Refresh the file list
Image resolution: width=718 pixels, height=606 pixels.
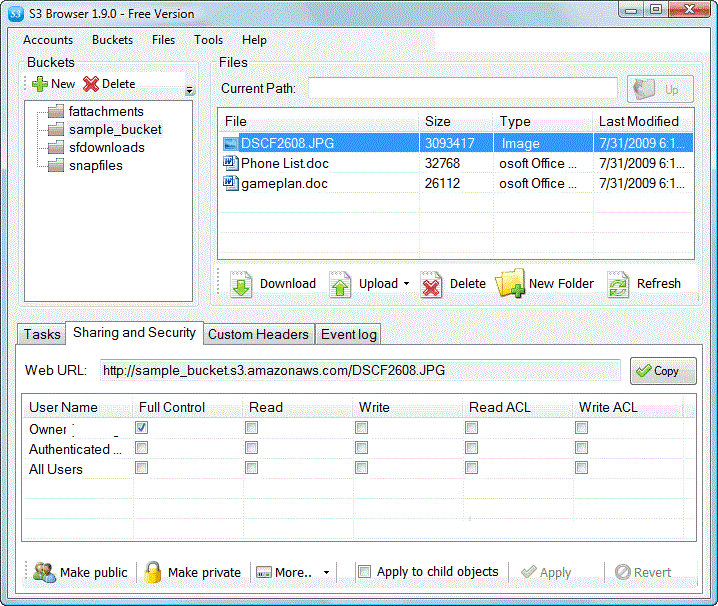coord(619,284)
